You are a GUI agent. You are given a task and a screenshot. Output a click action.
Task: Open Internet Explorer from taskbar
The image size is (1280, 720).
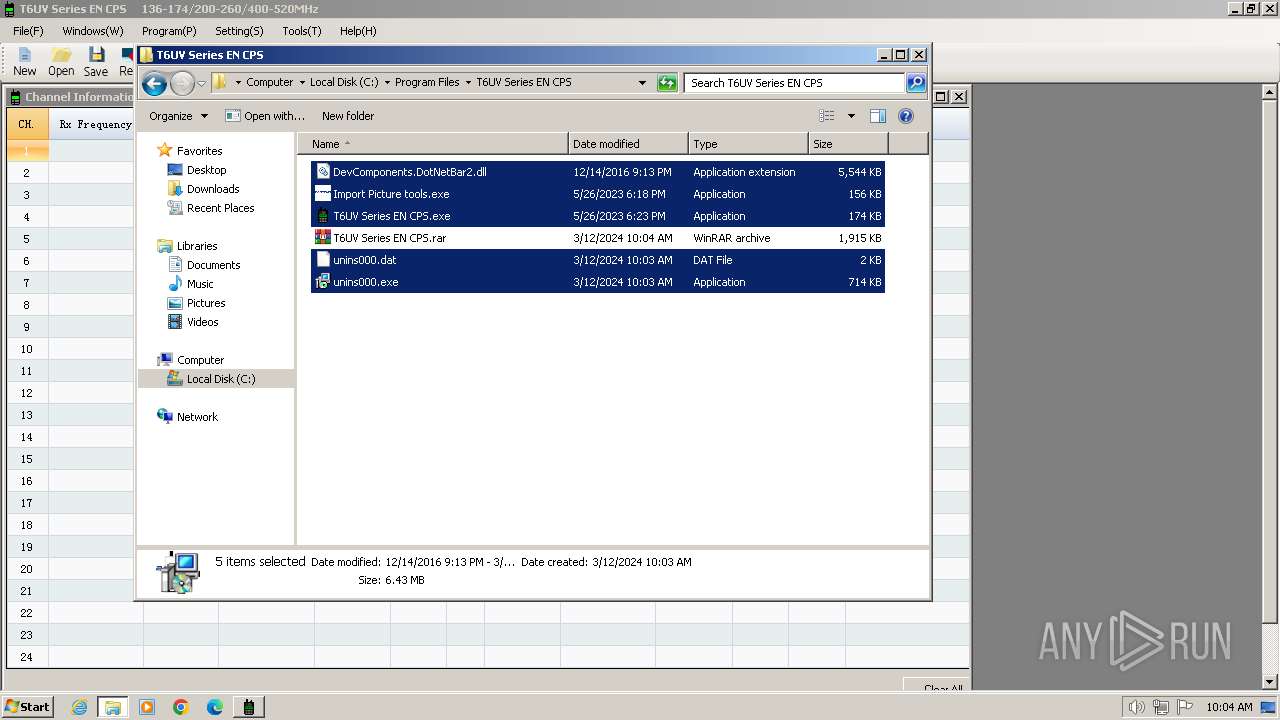click(79, 707)
